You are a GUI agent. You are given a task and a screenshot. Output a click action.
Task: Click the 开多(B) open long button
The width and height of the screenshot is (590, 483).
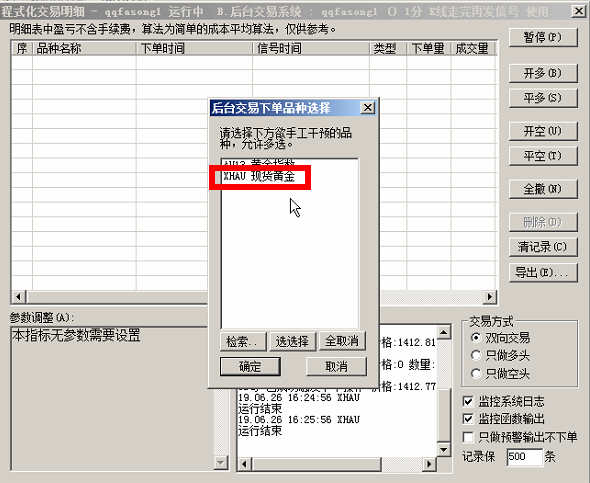pyautogui.click(x=543, y=73)
